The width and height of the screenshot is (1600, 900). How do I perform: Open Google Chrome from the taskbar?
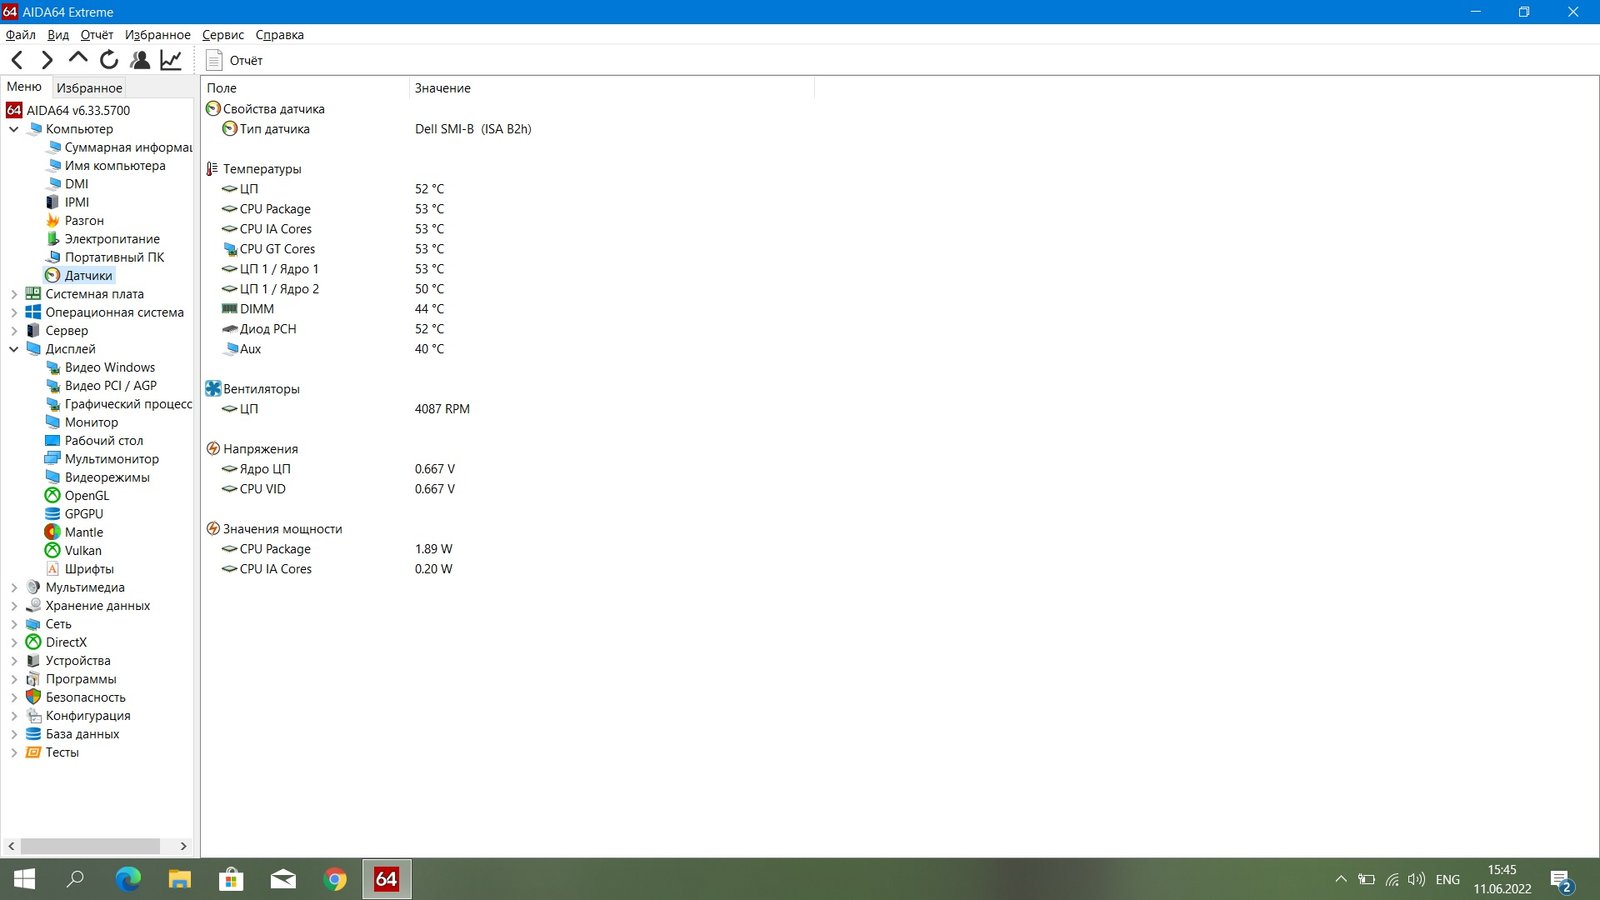(335, 879)
